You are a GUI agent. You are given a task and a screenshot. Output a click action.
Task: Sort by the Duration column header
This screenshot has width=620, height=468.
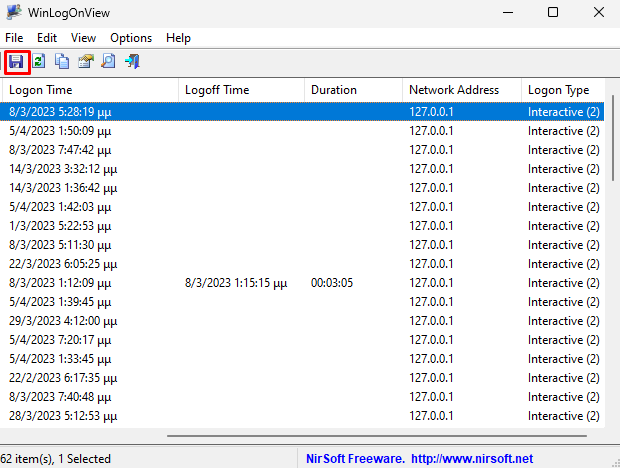click(353, 90)
